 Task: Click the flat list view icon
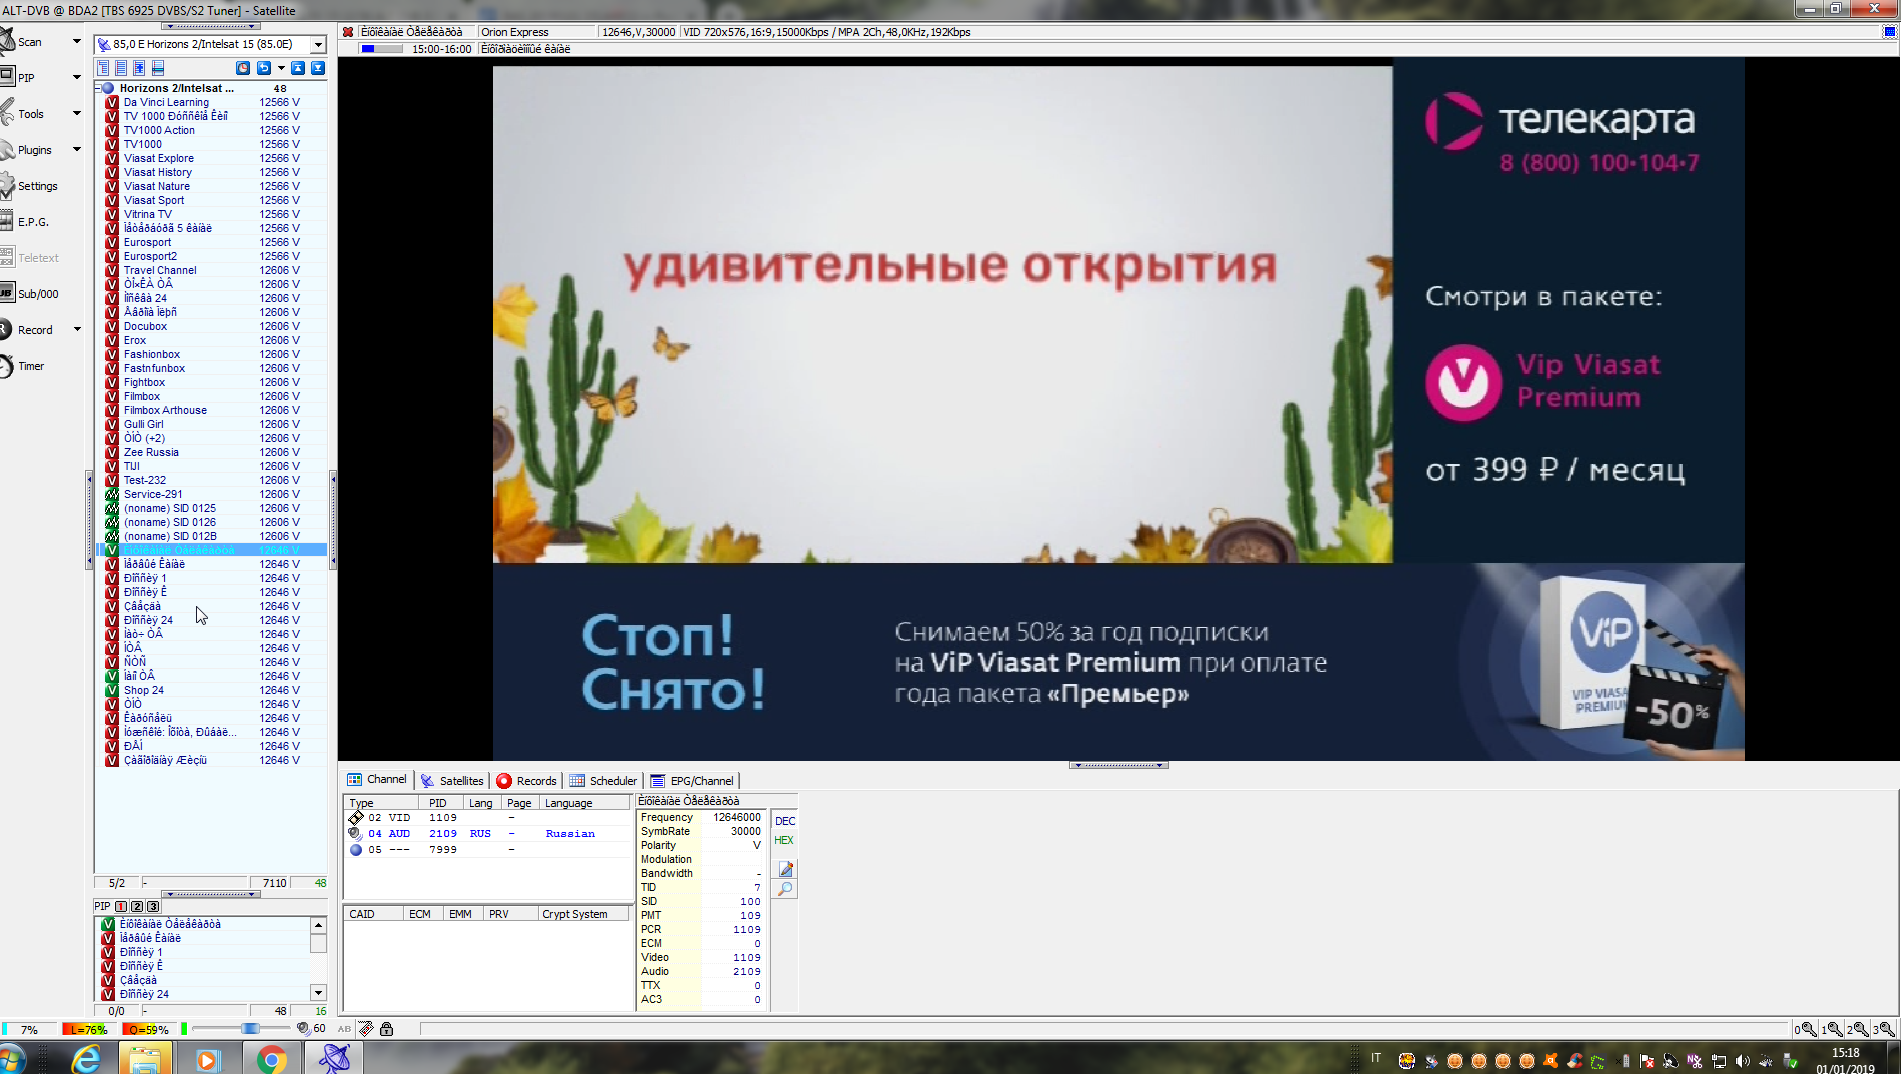tap(121, 68)
